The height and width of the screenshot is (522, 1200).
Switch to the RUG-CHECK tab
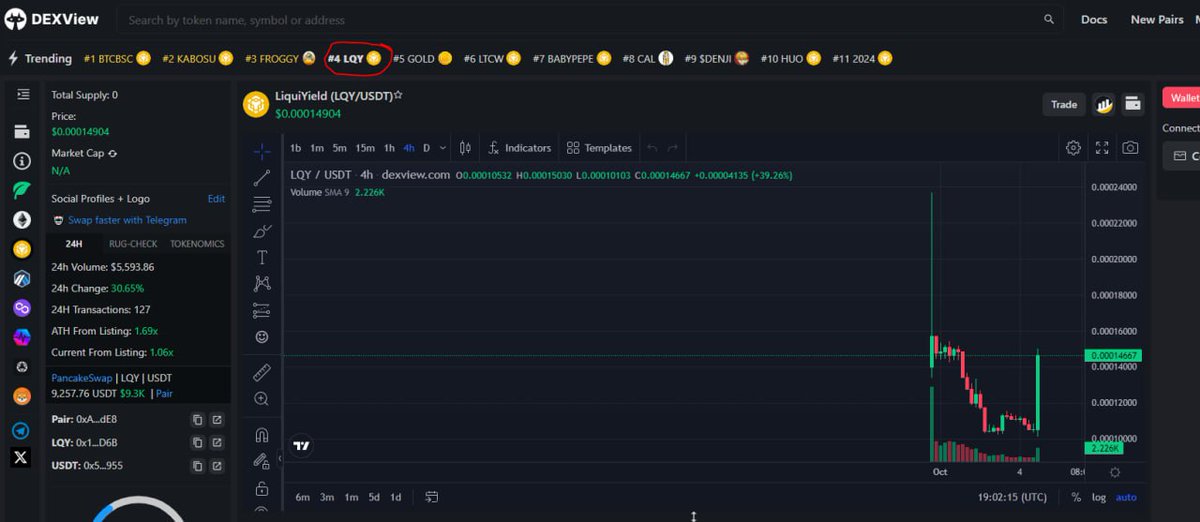pos(133,244)
